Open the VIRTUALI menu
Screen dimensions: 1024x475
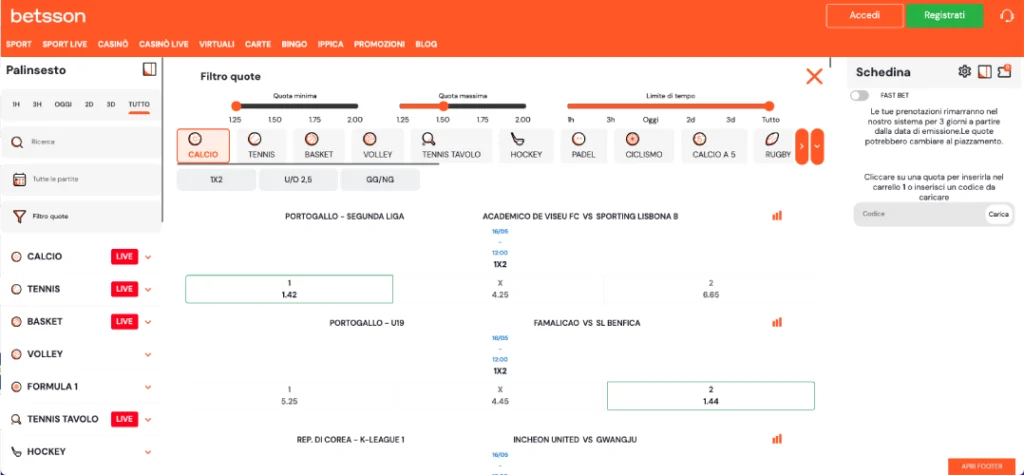[217, 44]
